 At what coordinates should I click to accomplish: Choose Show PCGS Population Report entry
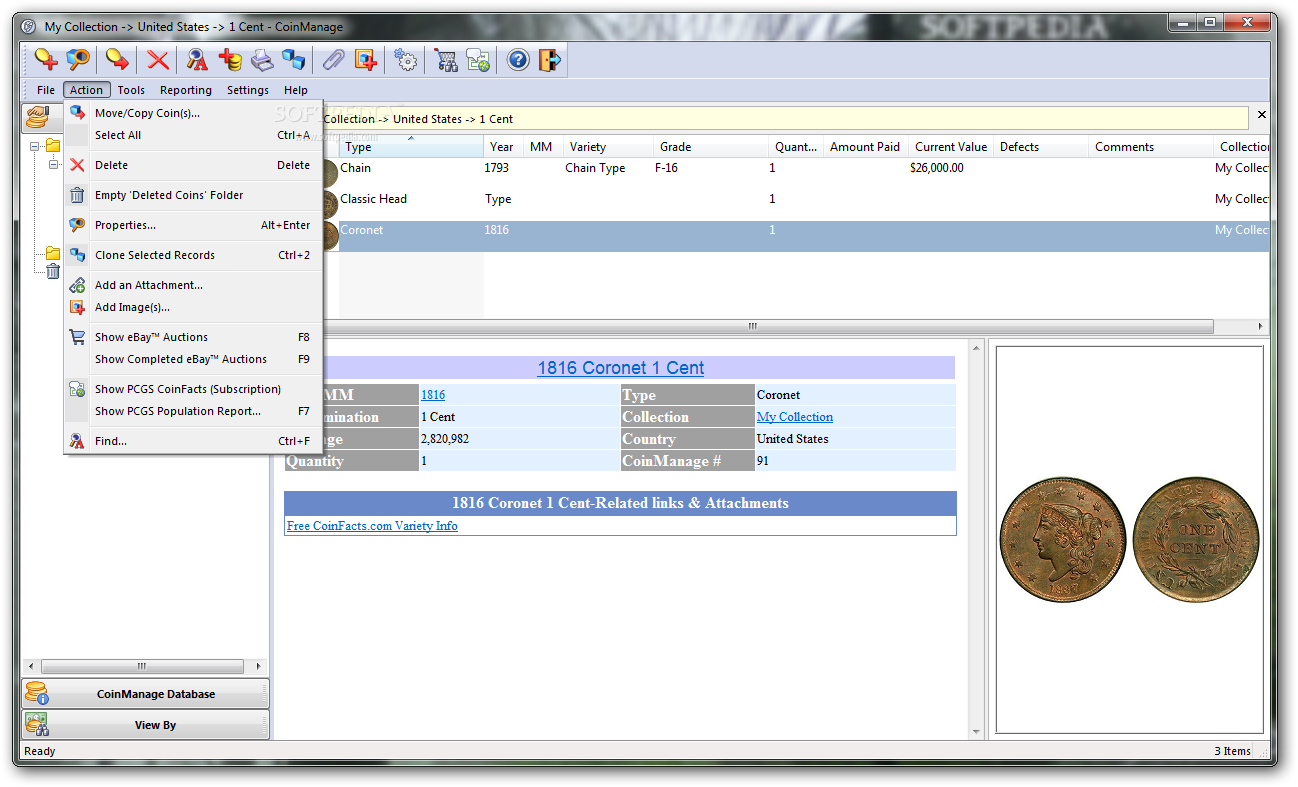193,411
